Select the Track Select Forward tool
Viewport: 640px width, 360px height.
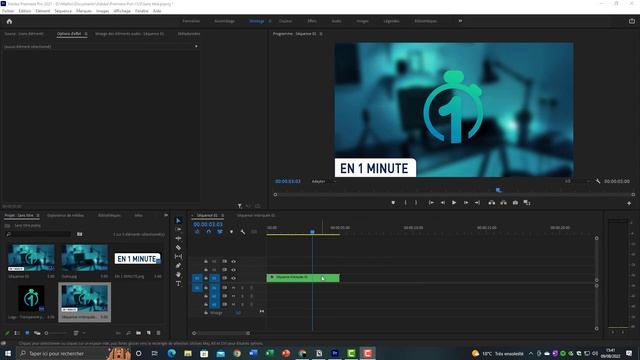178,229
